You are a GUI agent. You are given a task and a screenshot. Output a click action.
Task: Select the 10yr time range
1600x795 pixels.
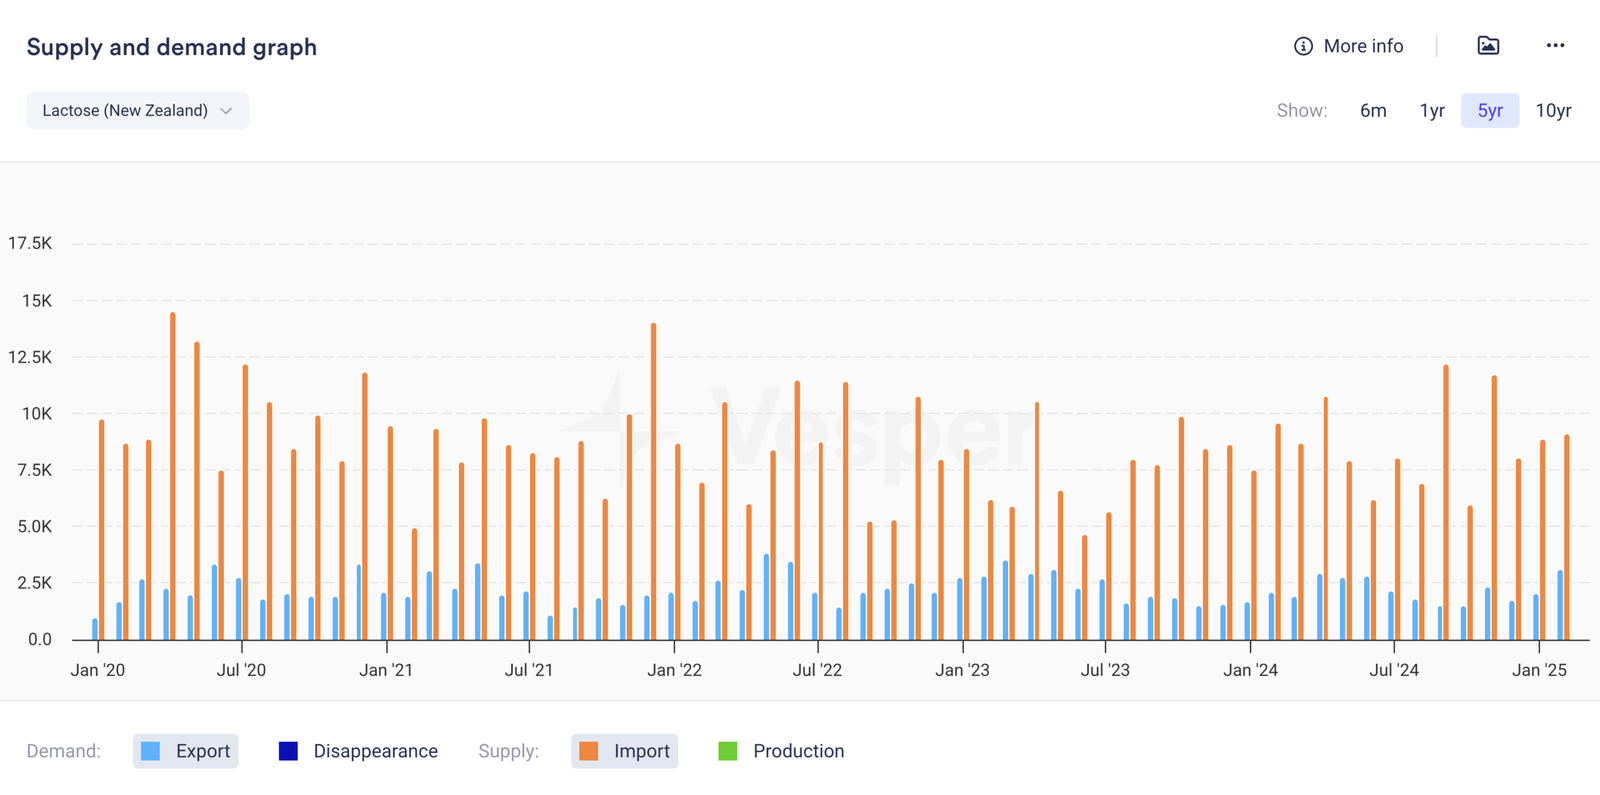tap(1553, 111)
